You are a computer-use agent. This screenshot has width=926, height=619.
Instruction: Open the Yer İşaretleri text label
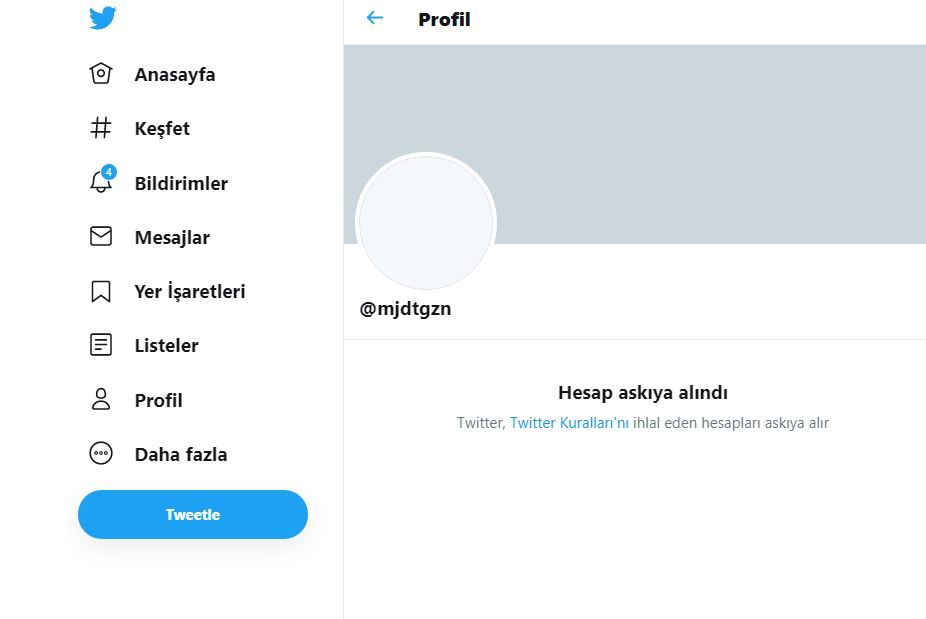(190, 291)
